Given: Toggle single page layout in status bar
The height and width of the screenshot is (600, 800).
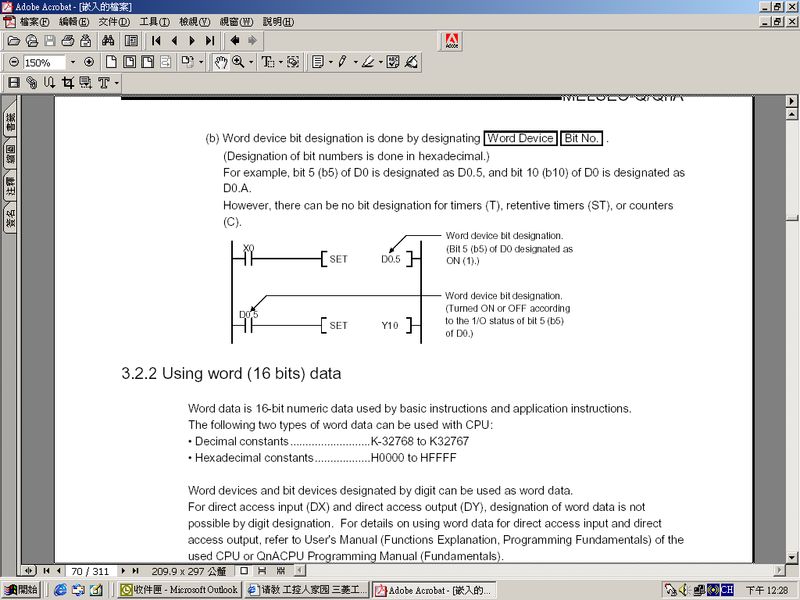Looking at the screenshot, I should point(244,570).
